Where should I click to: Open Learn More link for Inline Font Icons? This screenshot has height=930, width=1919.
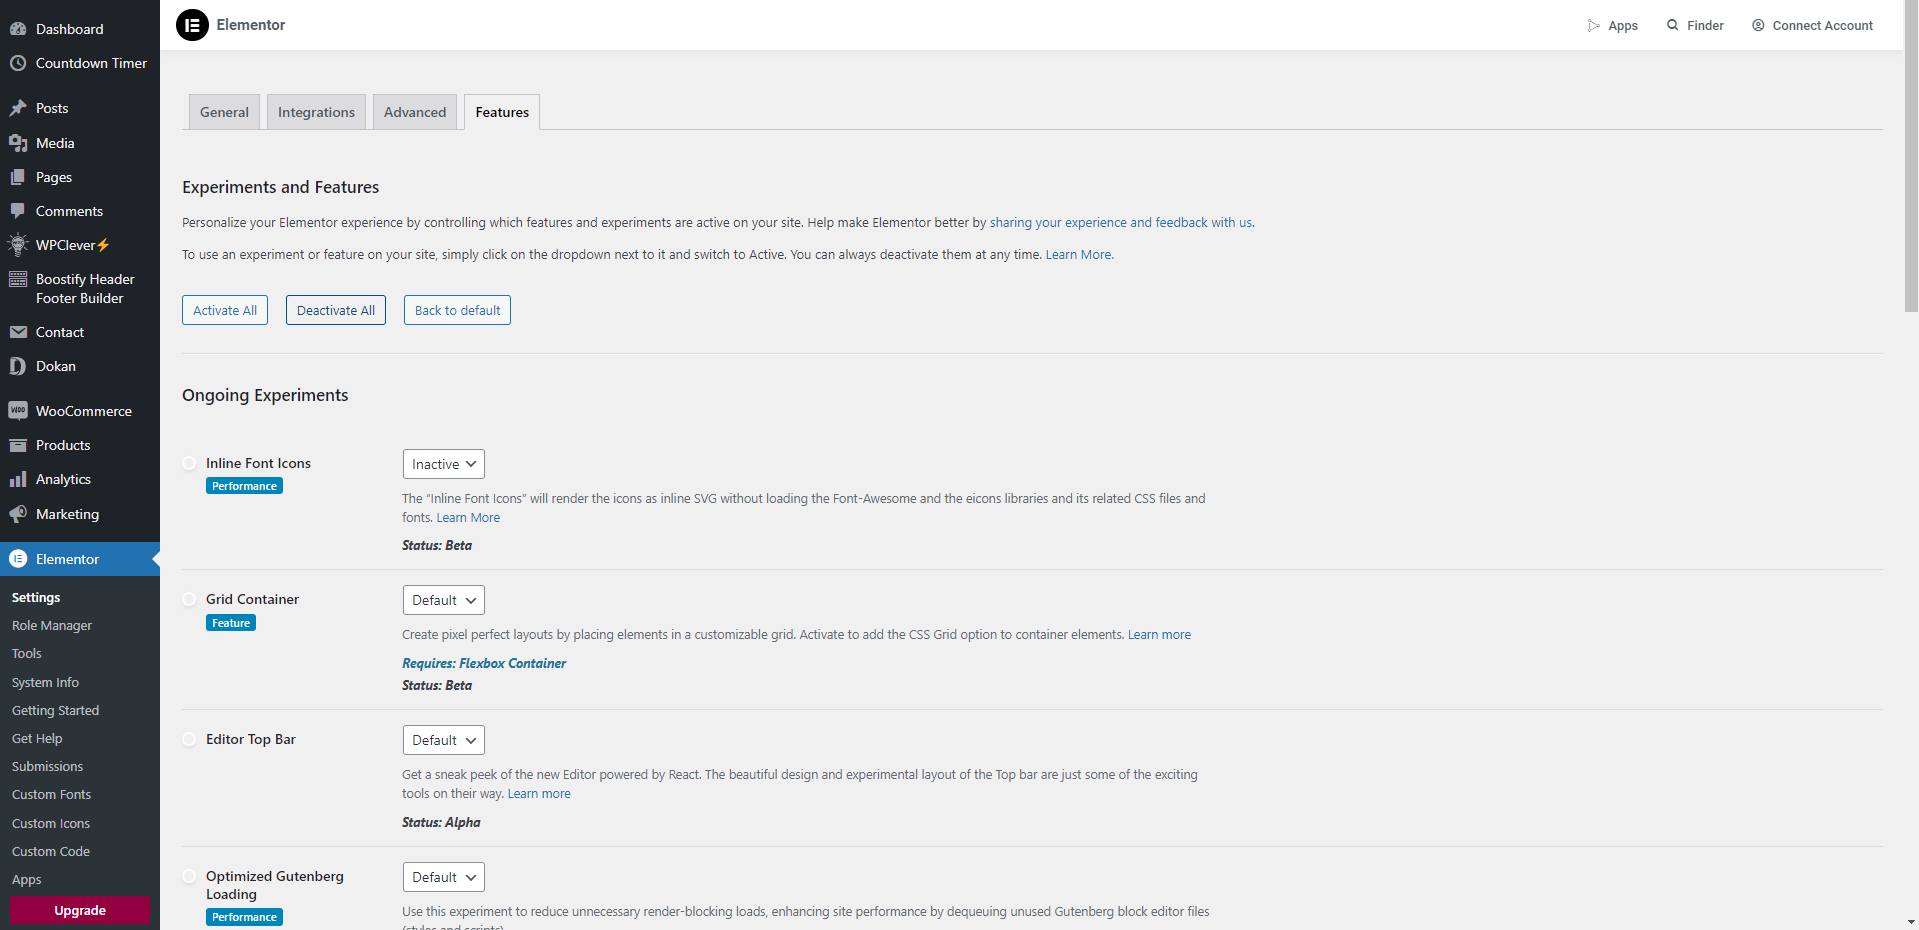click(x=468, y=517)
